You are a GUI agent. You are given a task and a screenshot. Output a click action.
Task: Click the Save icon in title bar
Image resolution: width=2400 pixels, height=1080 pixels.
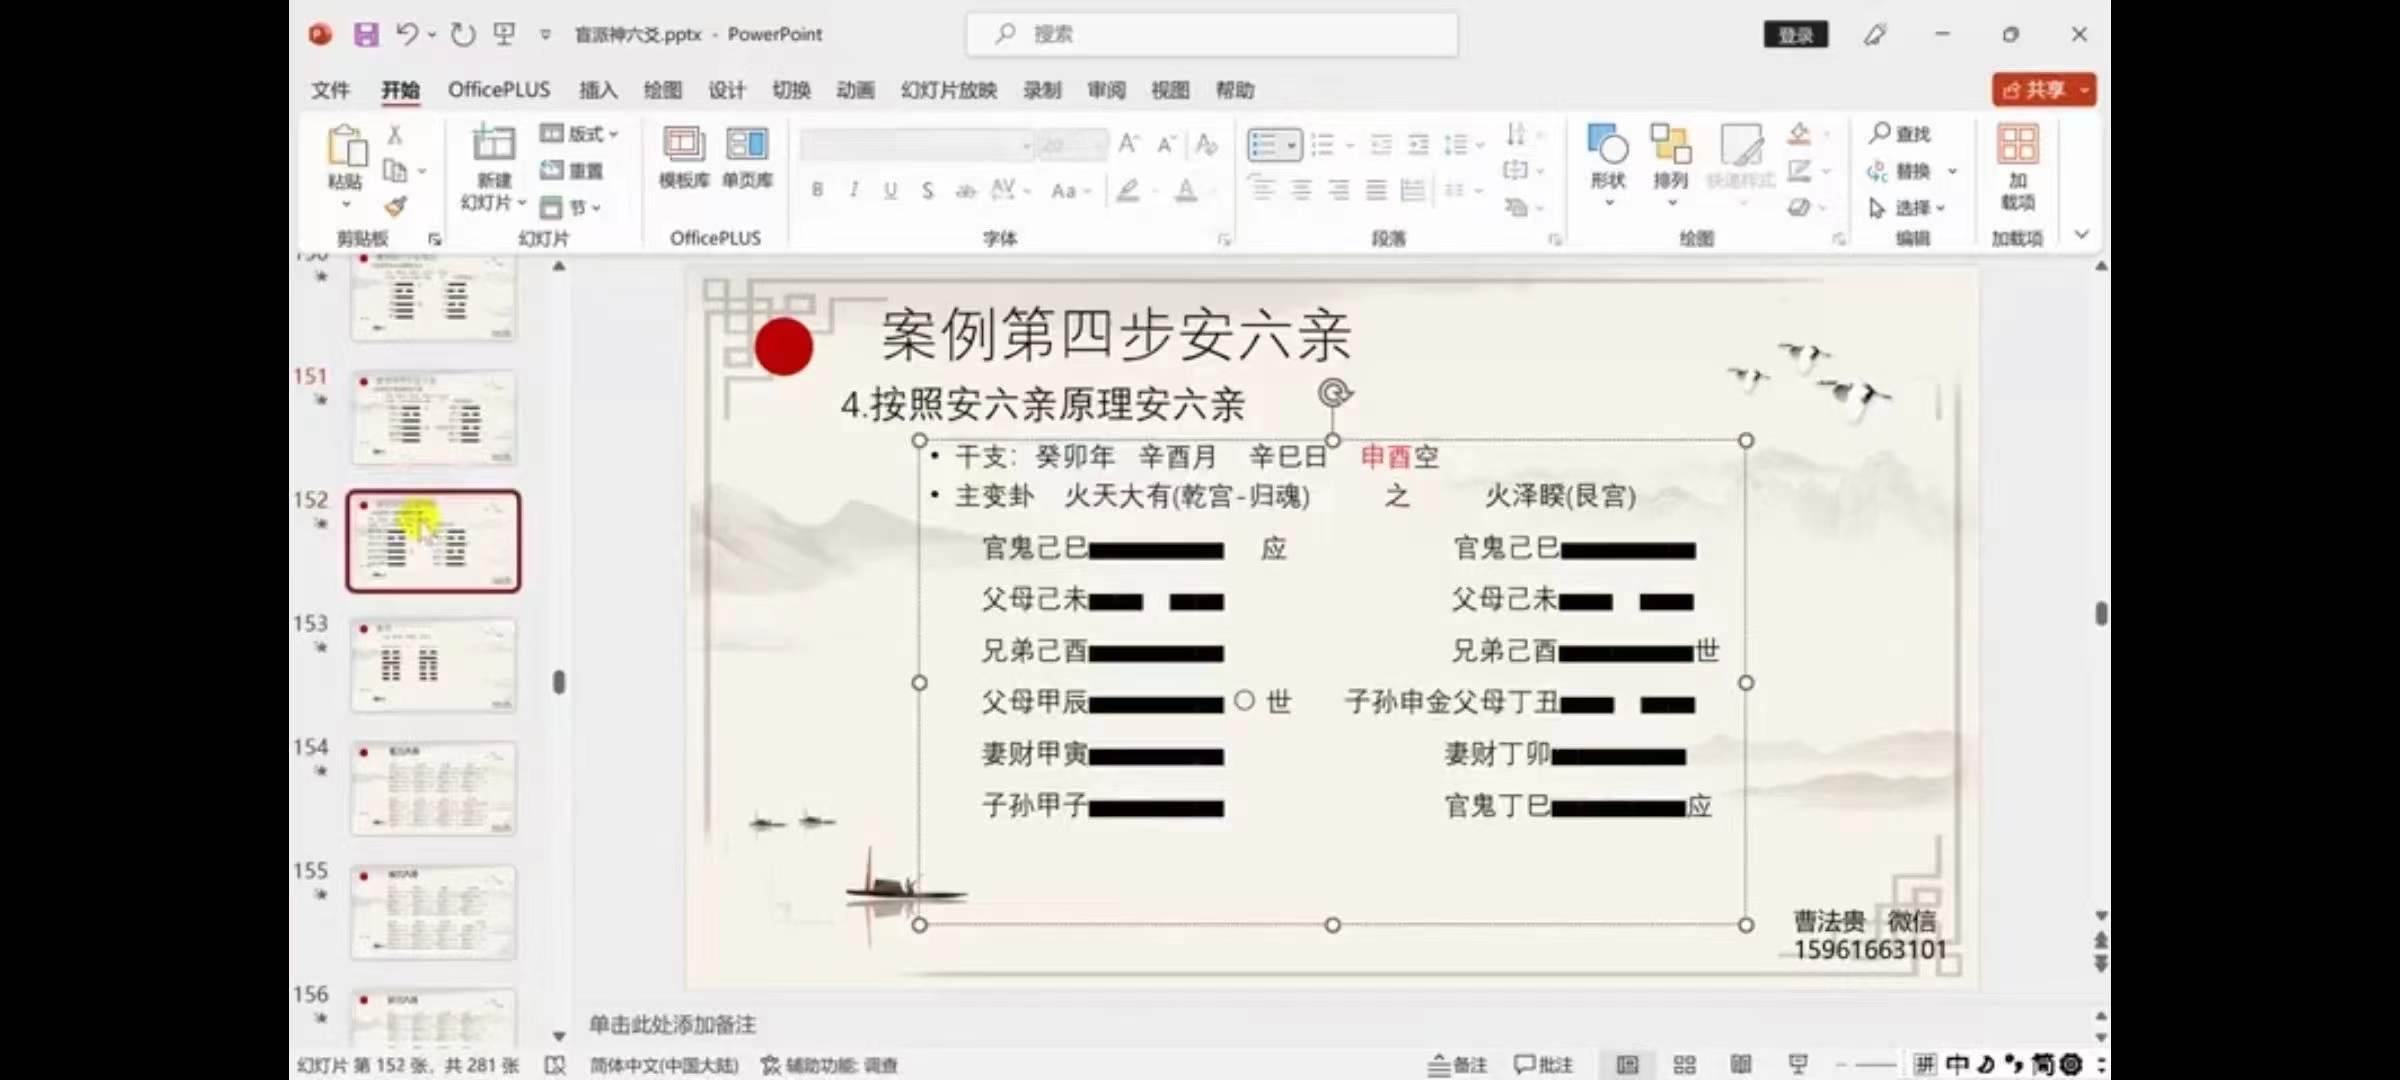click(366, 35)
